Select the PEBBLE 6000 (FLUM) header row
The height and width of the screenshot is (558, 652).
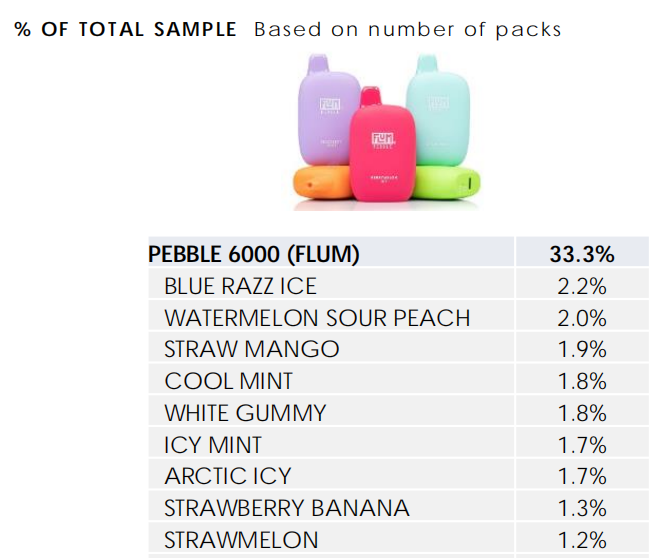[x=399, y=252]
